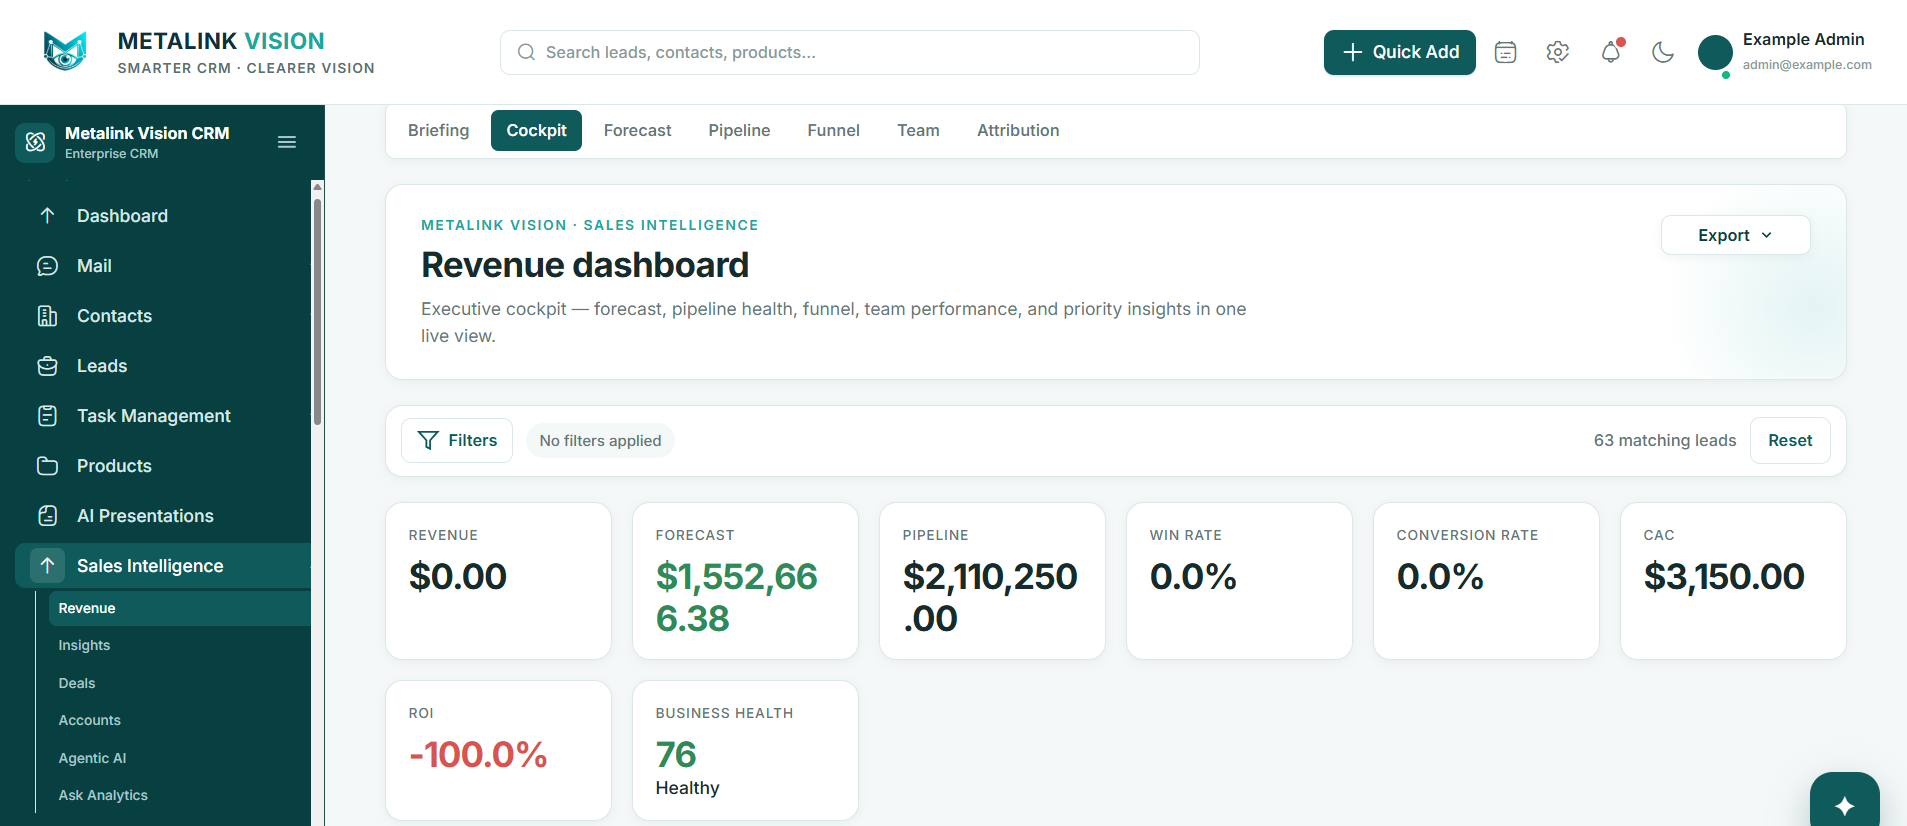Open Accounts in the sidebar
The height and width of the screenshot is (826, 1907).
coord(89,721)
